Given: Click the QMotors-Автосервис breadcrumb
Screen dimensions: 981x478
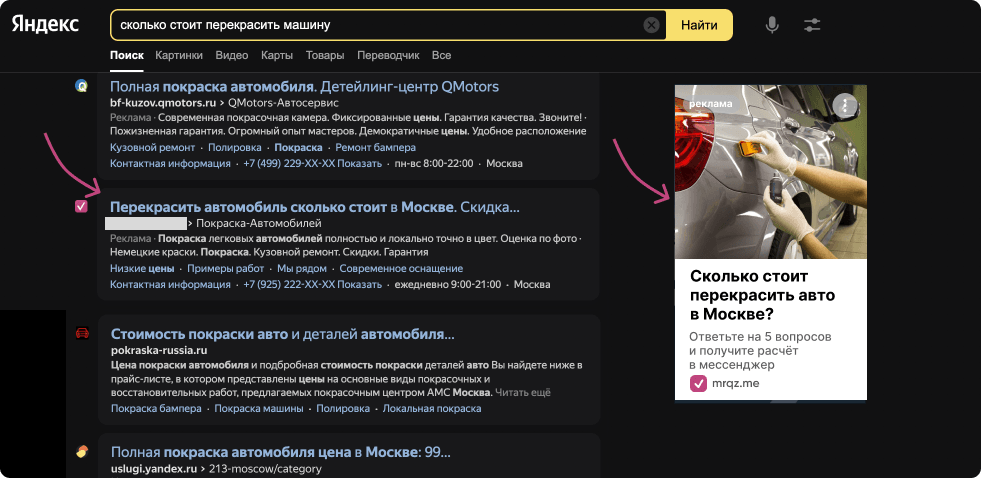Looking at the screenshot, I should [283, 102].
